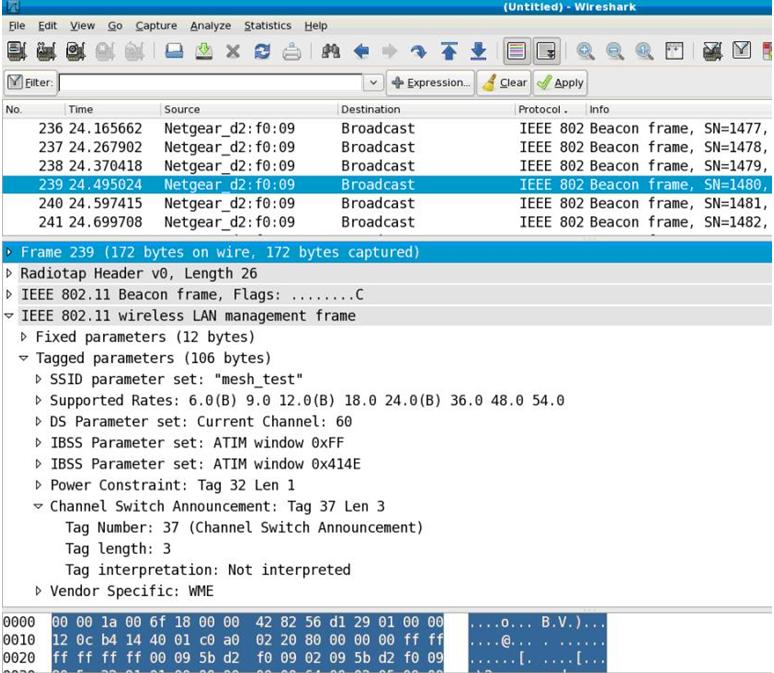Expand DS Parameter set Current Channel
774x673 pixels.
click(x=39, y=422)
